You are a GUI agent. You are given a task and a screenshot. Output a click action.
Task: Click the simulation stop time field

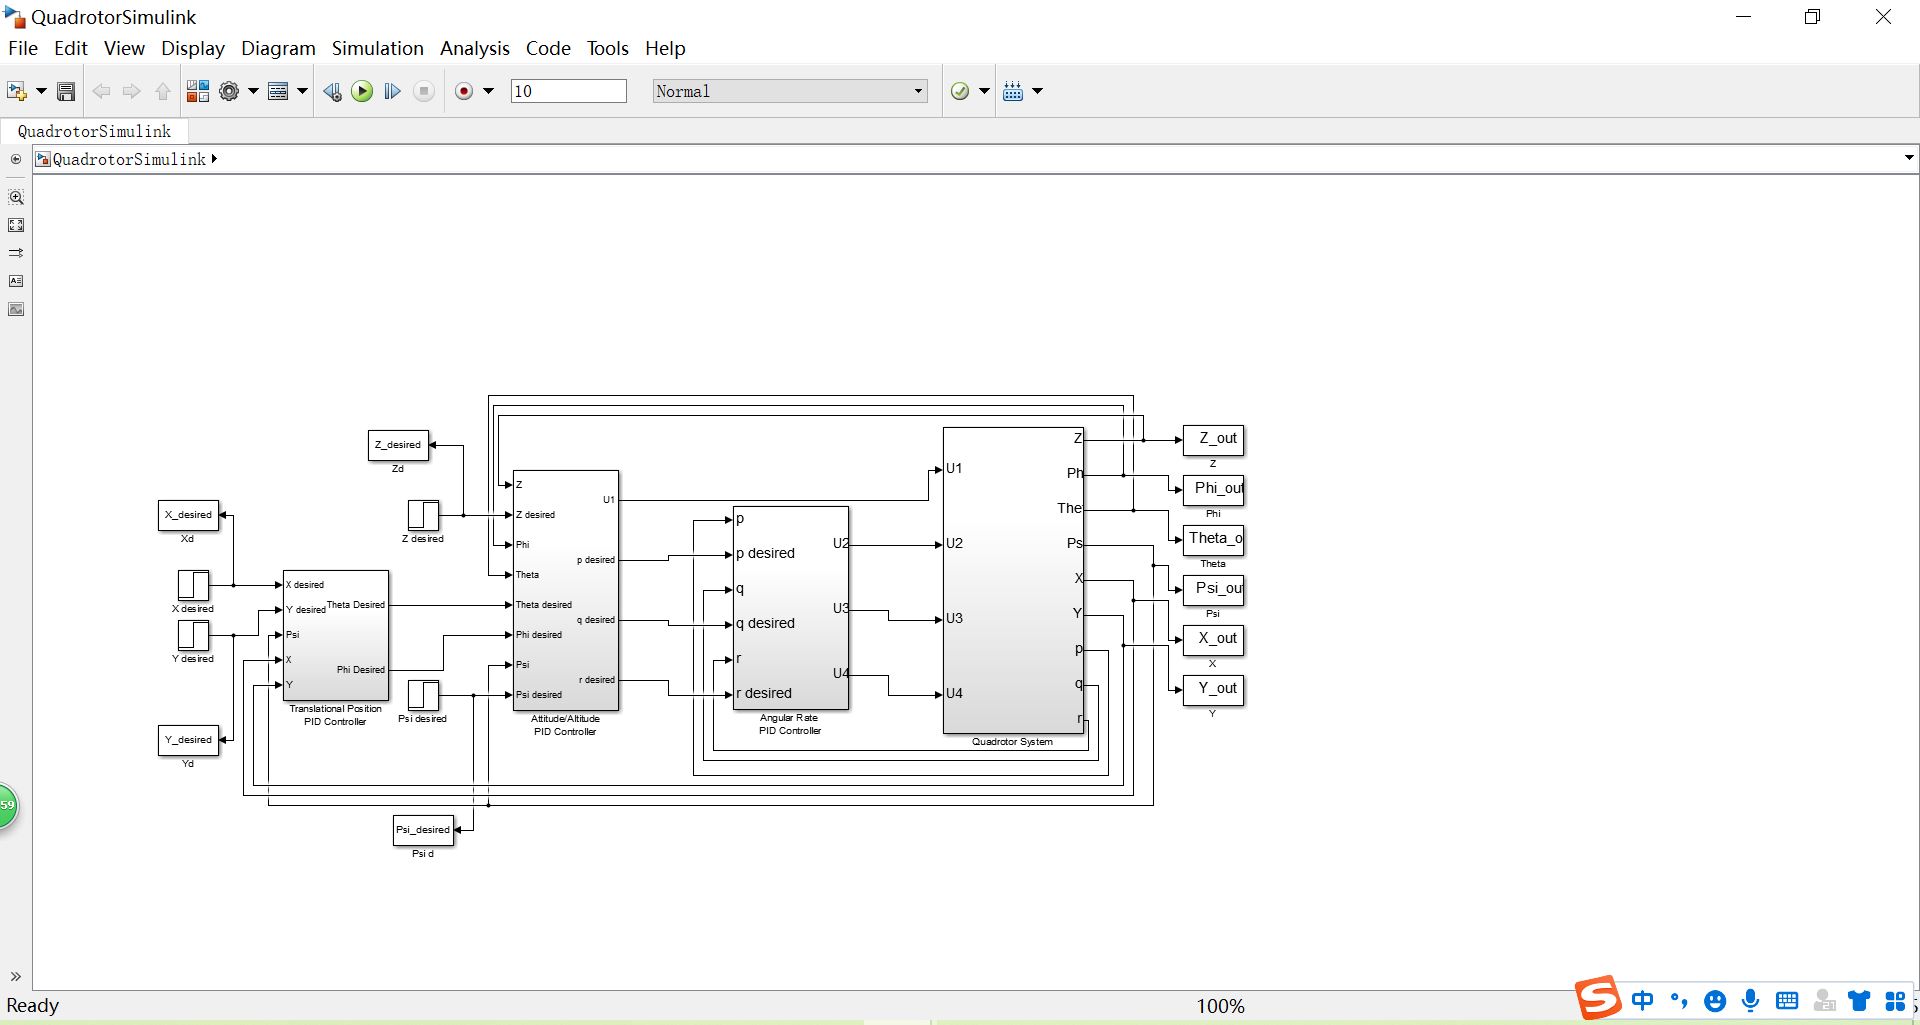click(x=568, y=91)
